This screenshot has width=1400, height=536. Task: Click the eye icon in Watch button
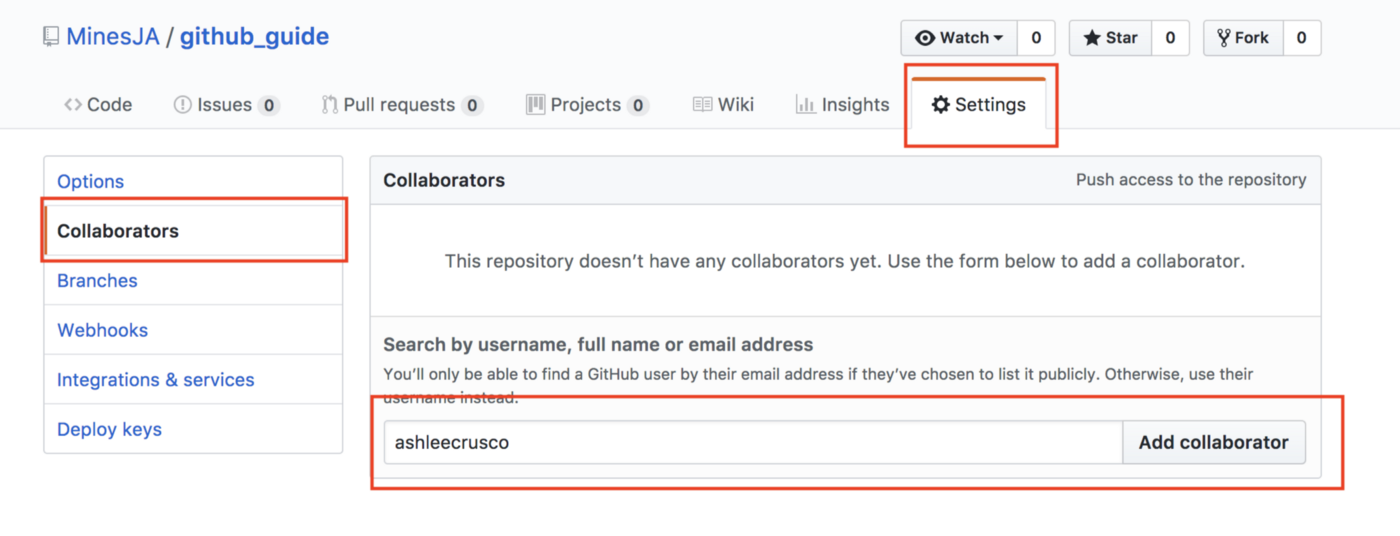pos(925,38)
